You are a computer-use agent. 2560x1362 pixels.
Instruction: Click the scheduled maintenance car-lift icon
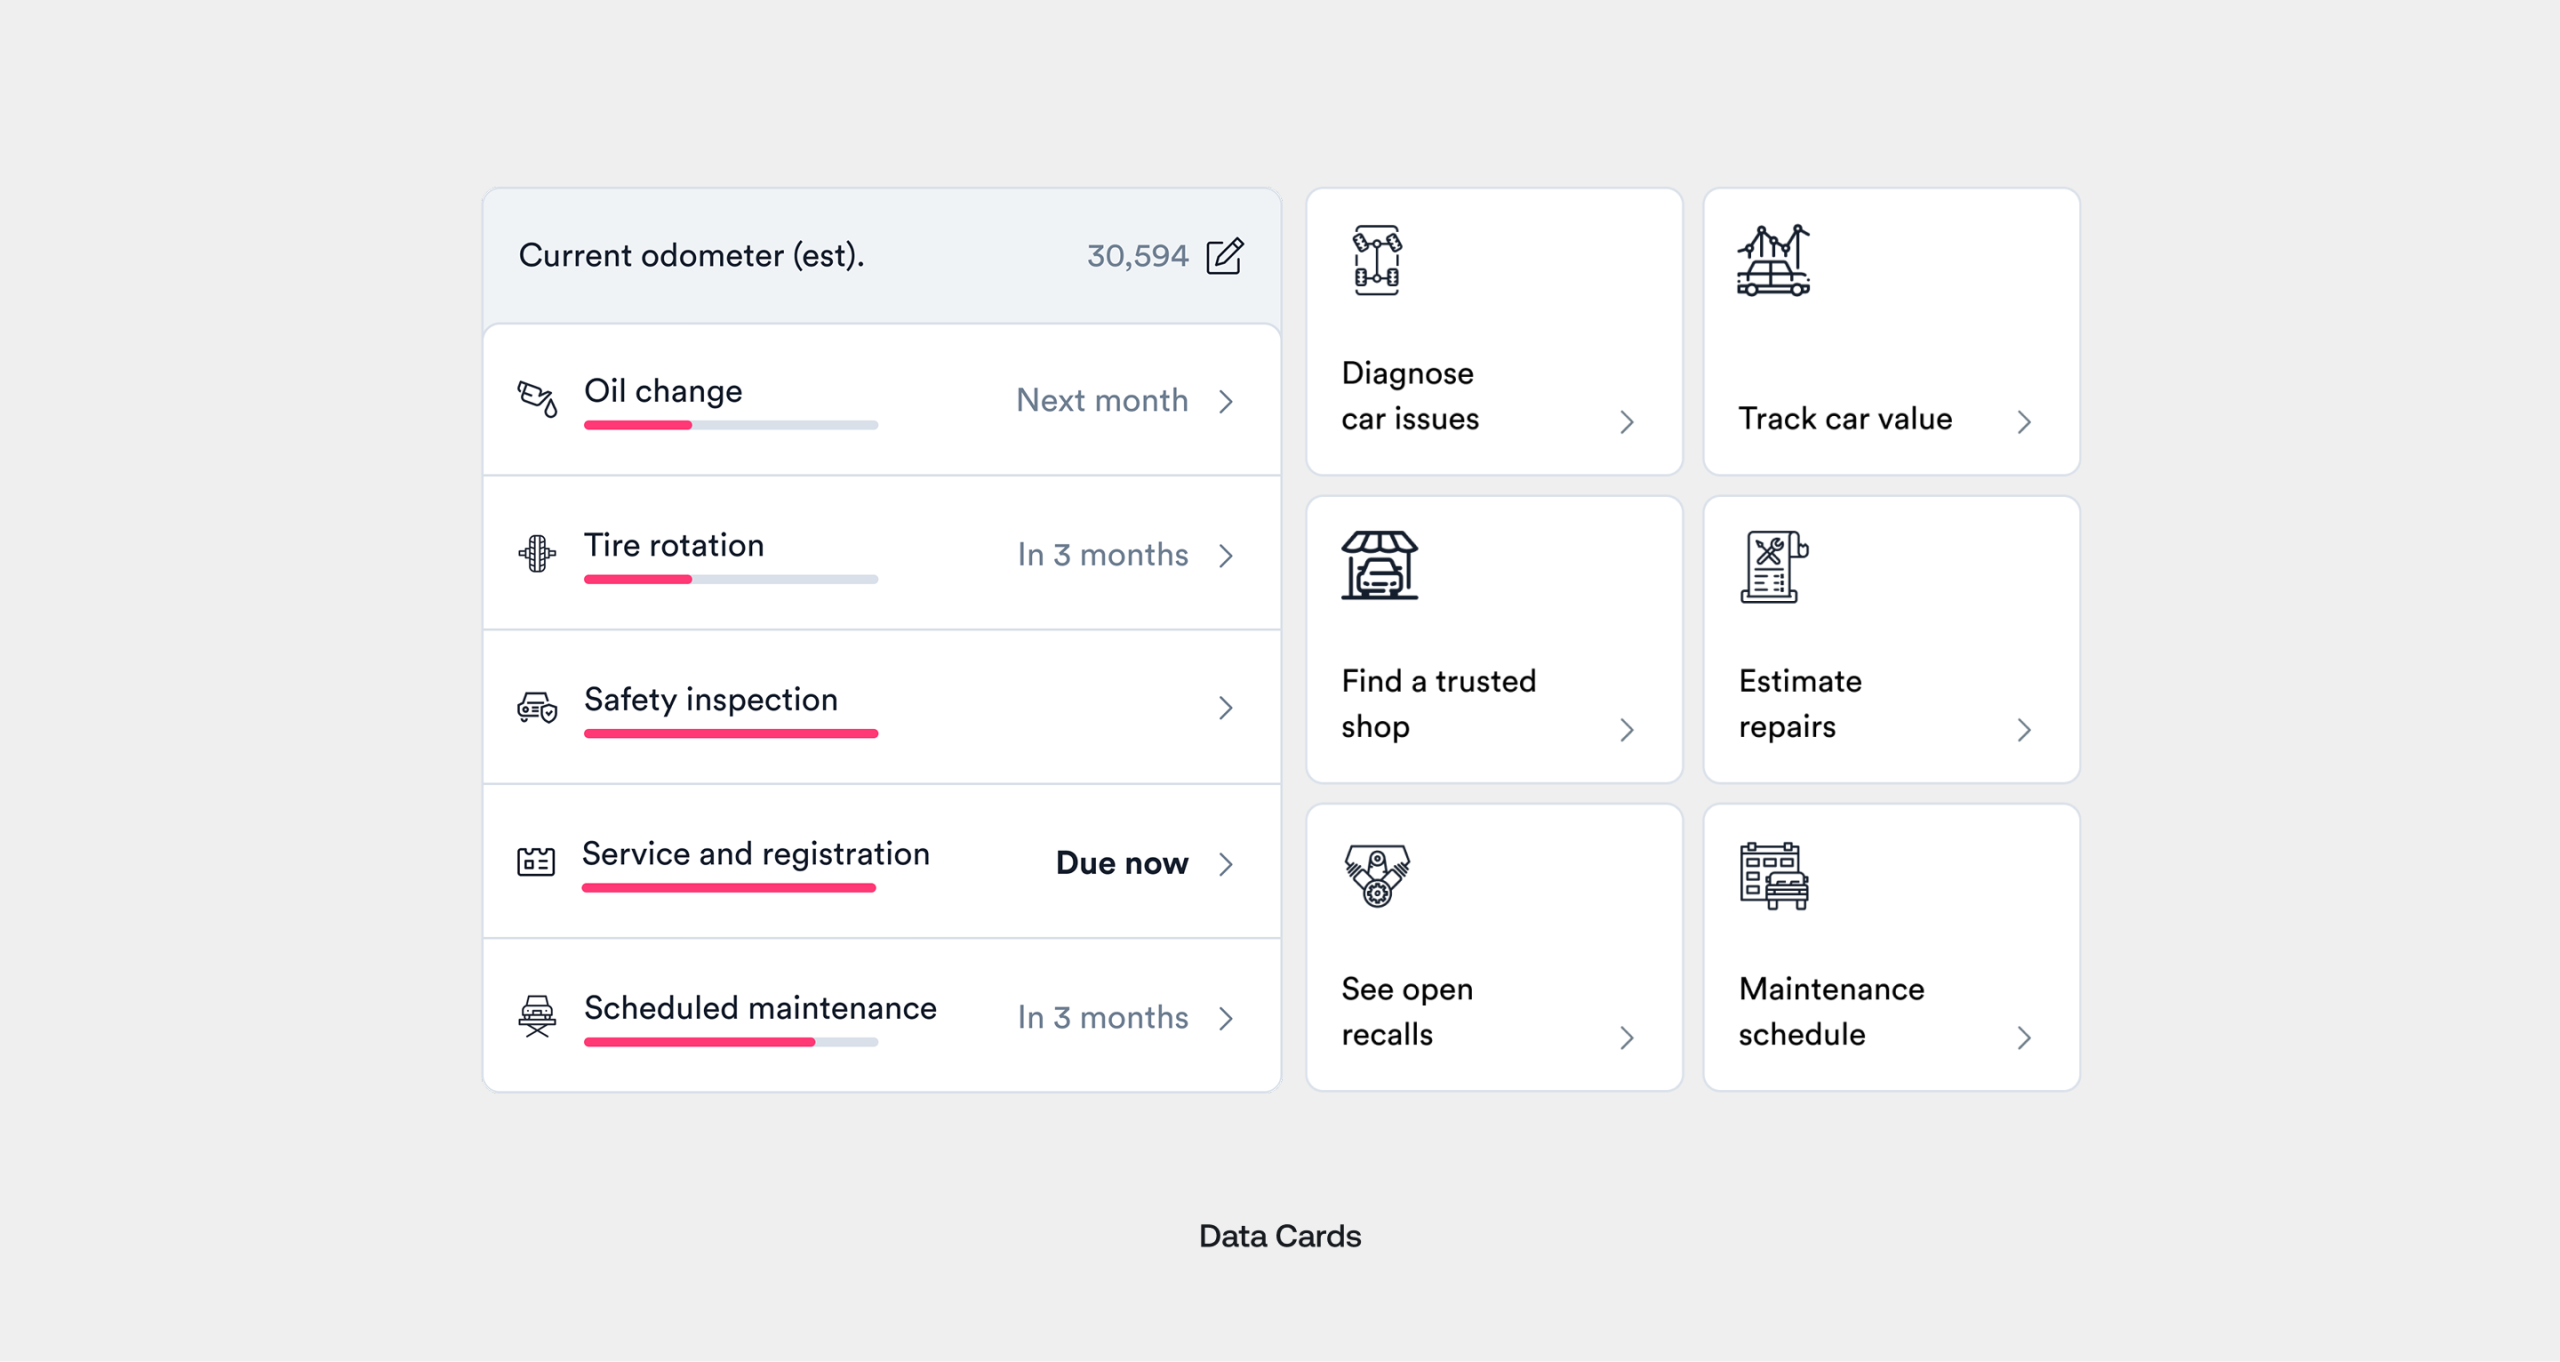537,1016
